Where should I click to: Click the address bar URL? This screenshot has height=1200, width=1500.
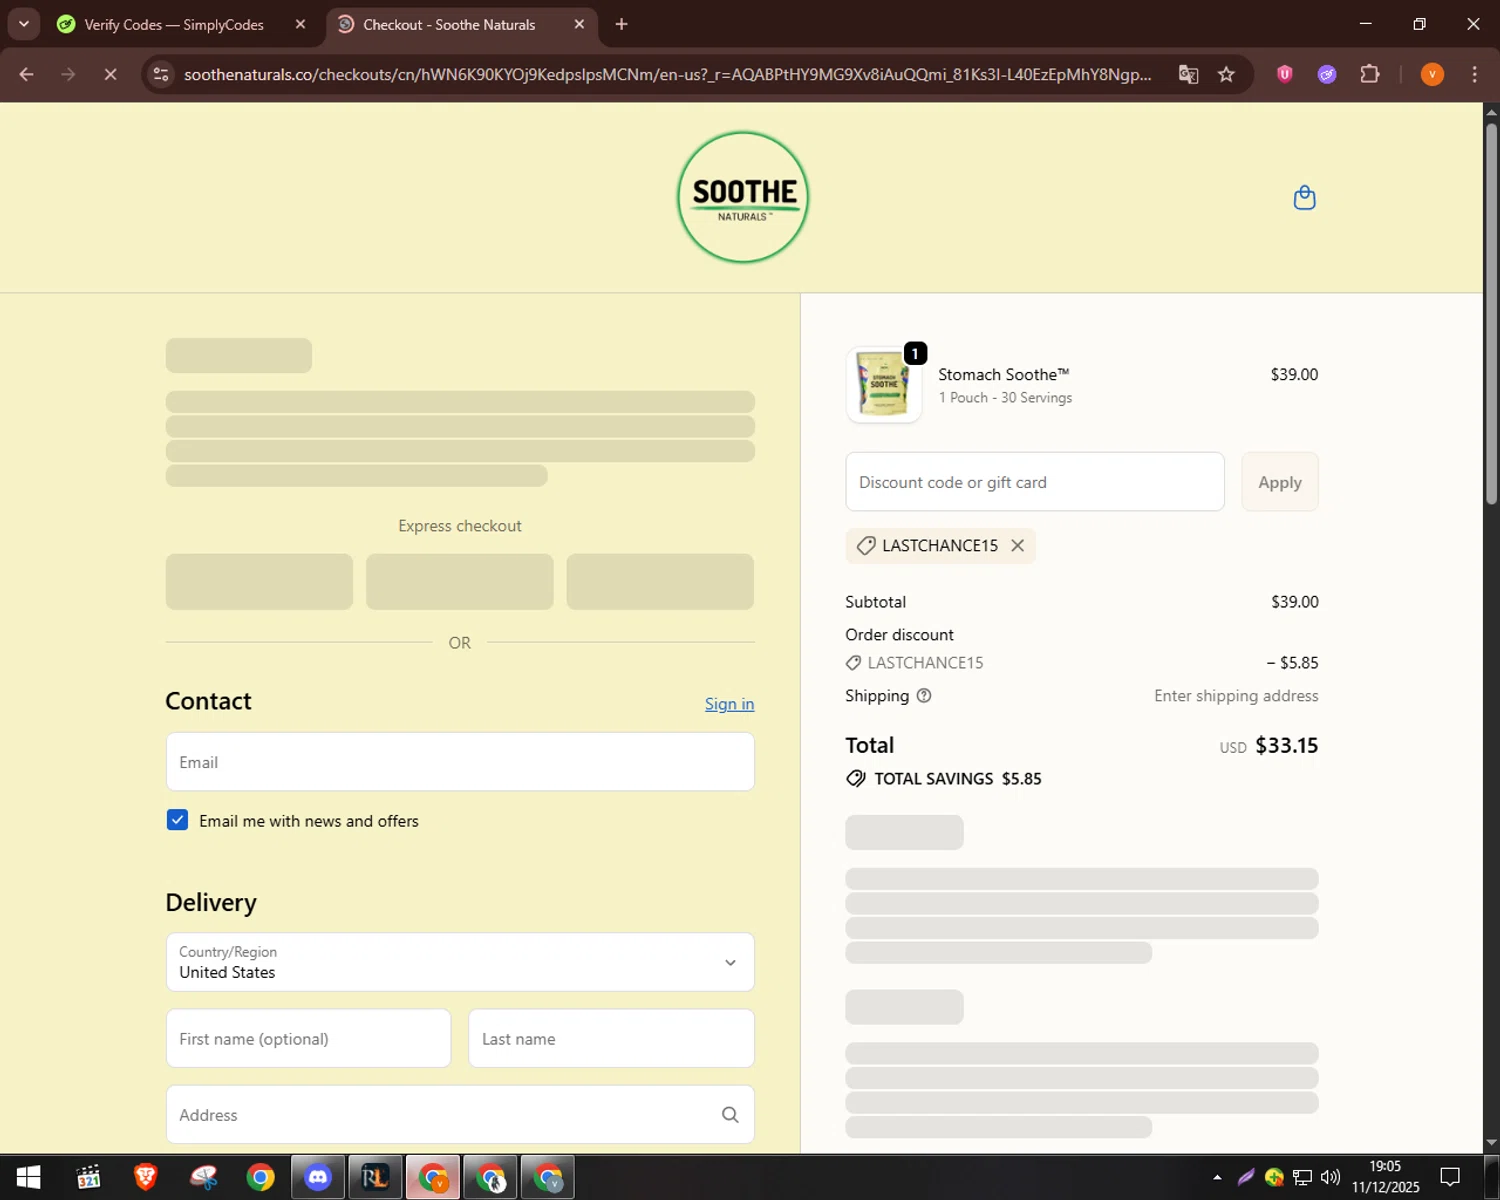(667, 74)
